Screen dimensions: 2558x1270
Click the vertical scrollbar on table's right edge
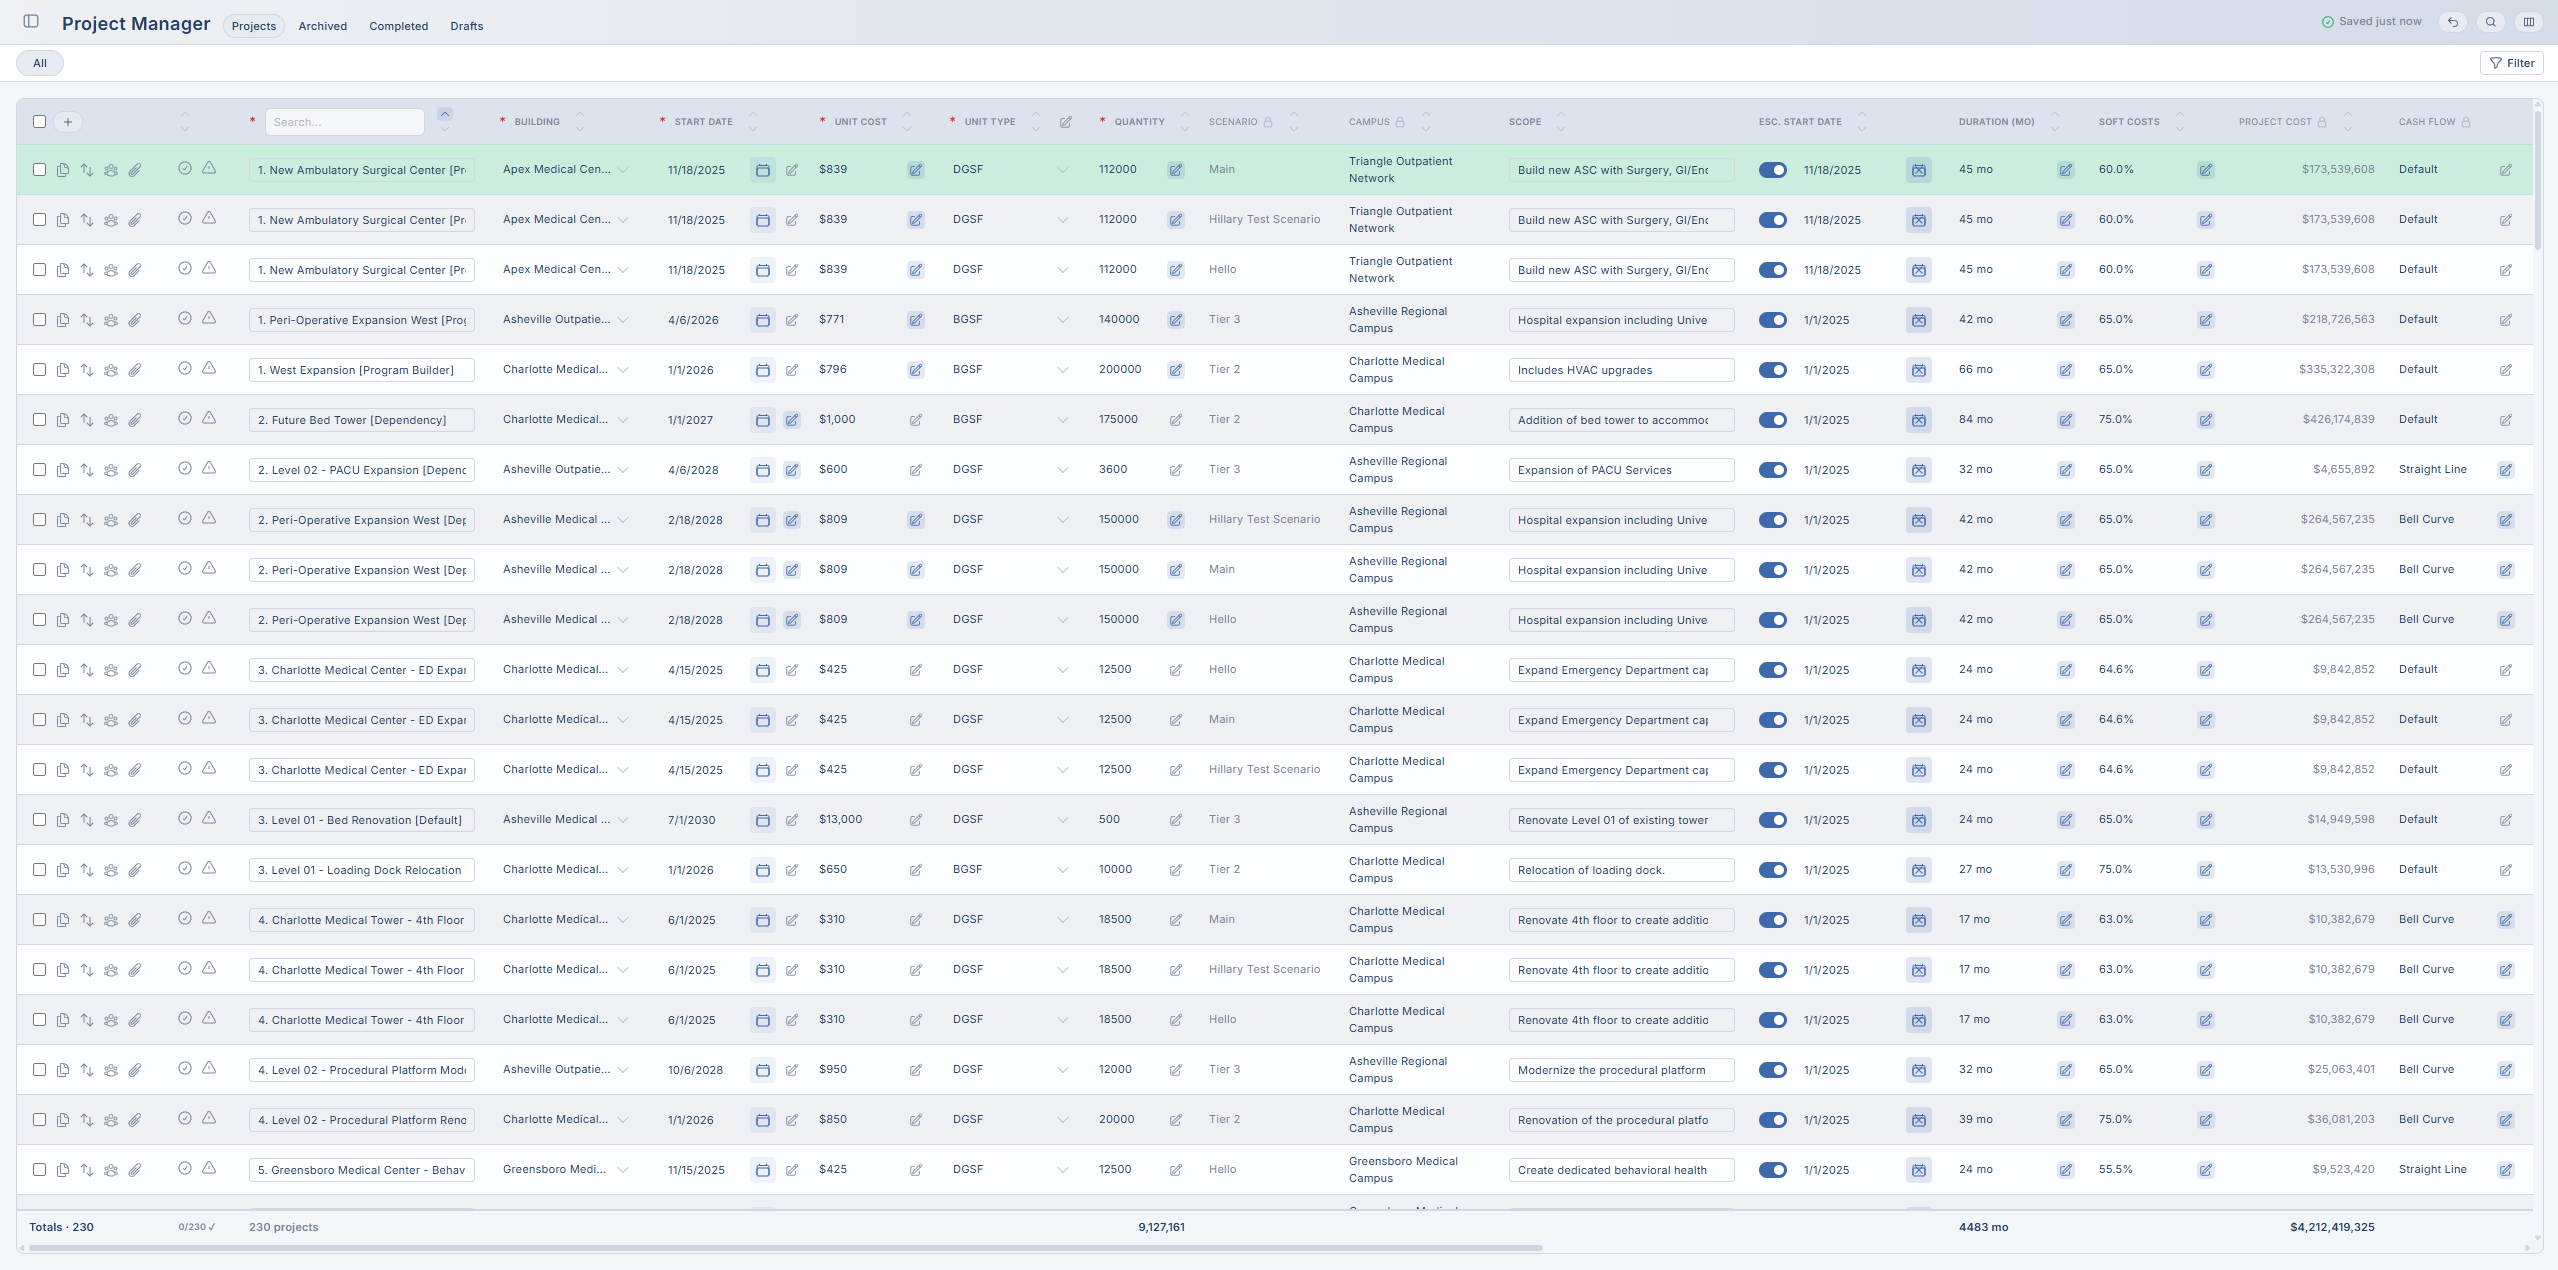2538,180
